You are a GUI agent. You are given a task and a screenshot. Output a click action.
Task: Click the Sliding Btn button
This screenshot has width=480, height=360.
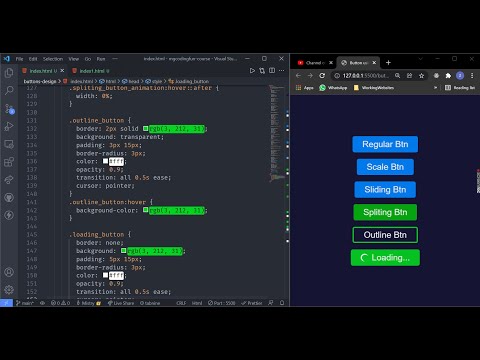(385, 189)
